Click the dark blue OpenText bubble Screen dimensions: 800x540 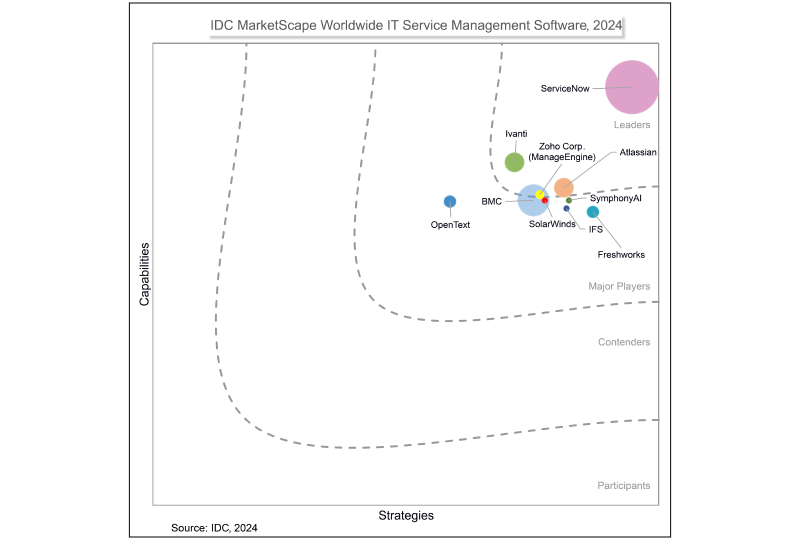[x=449, y=202]
